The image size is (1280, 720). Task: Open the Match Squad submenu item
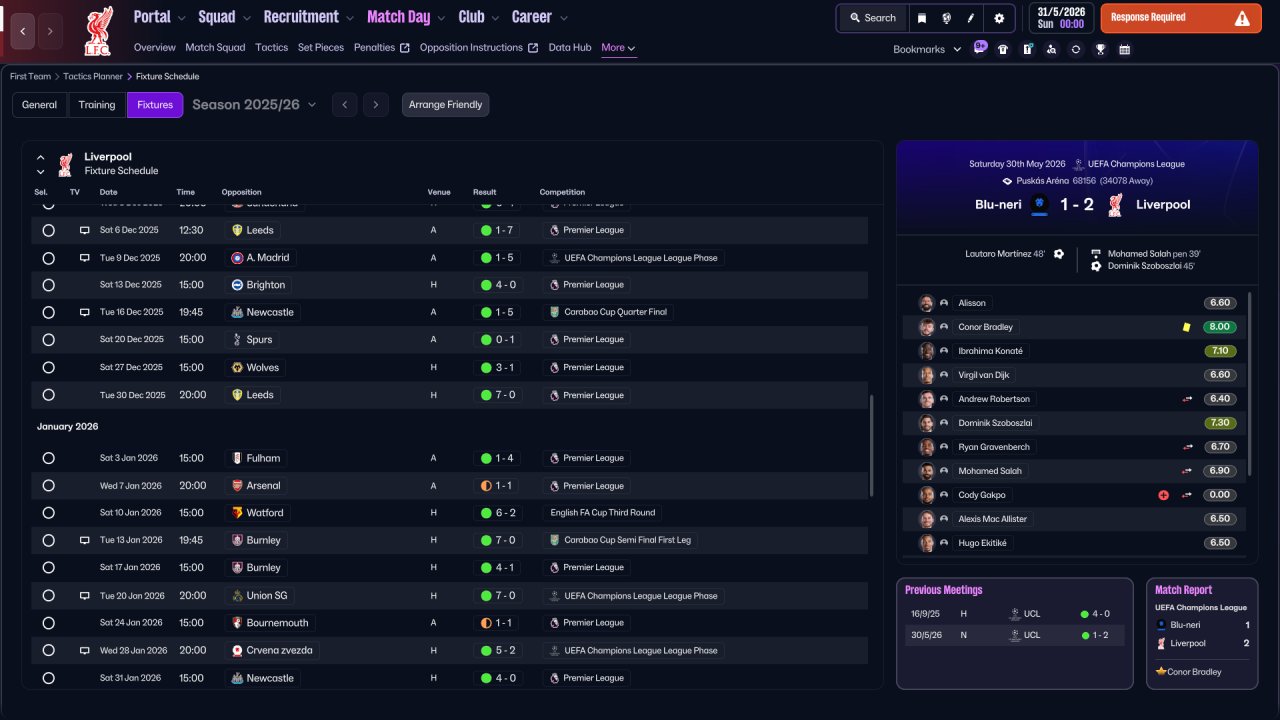click(215, 48)
